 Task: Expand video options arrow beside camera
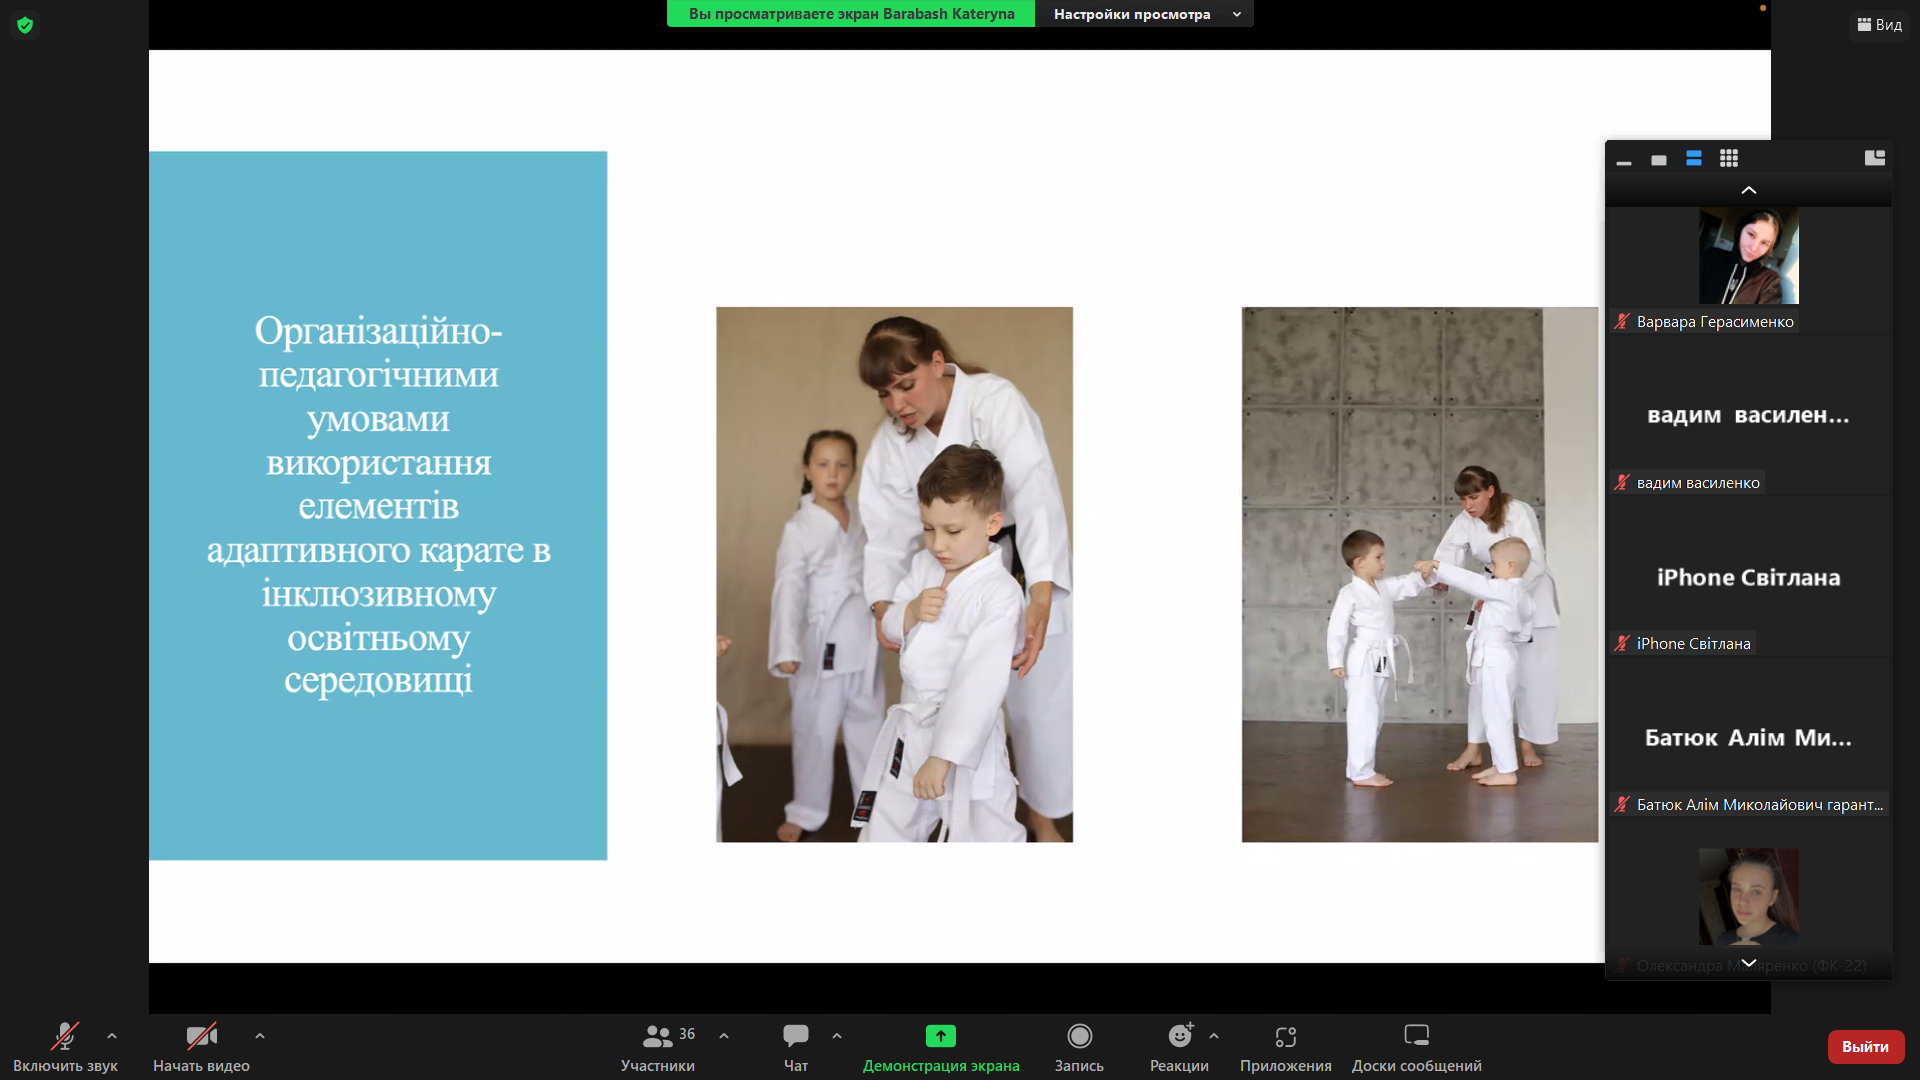point(260,1036)
